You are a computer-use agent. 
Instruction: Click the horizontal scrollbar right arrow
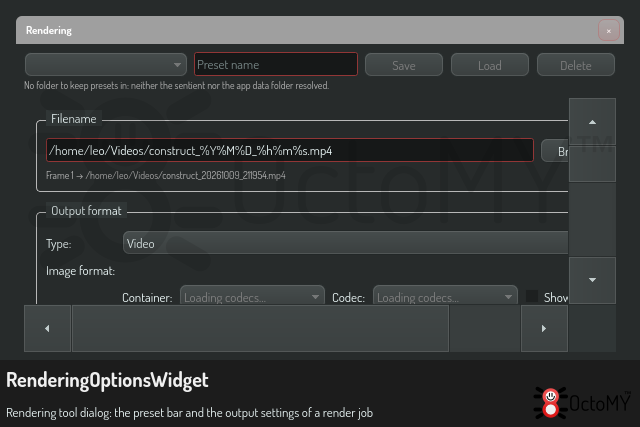point(544,328)
